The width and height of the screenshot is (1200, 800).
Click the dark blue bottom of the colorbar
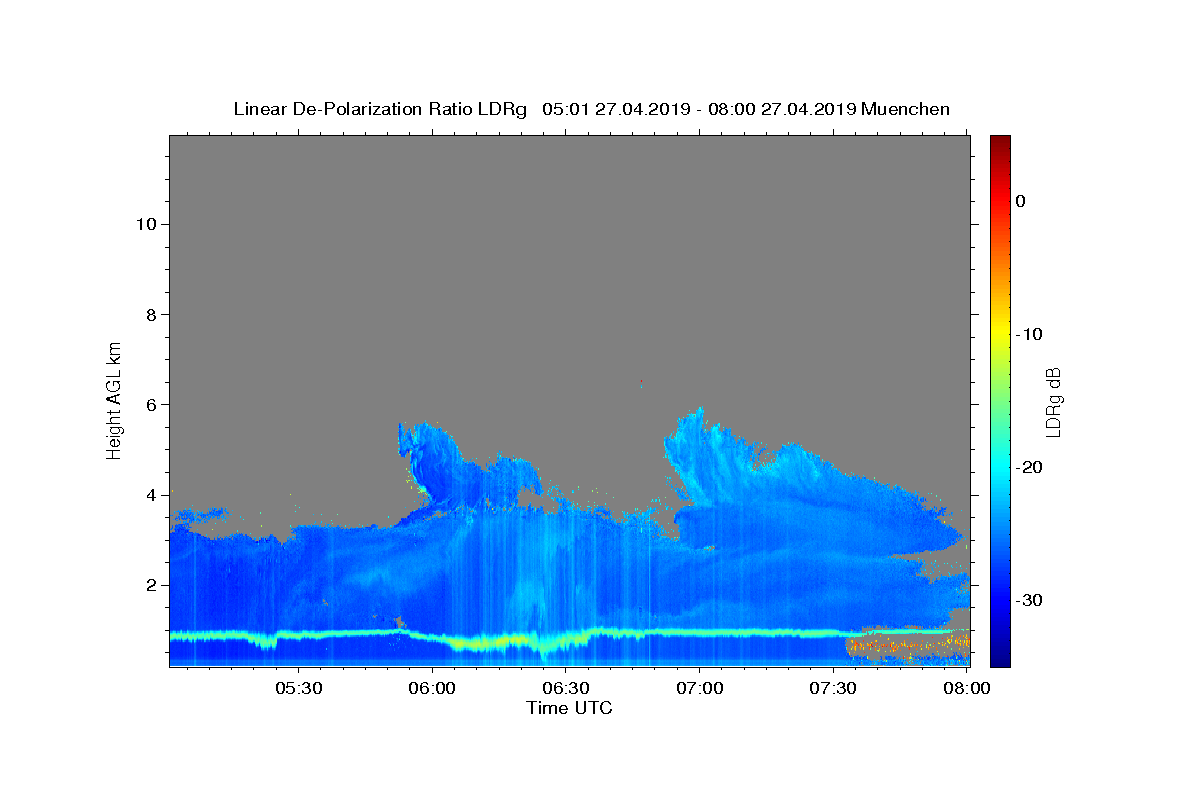(x=1000, y=658)
